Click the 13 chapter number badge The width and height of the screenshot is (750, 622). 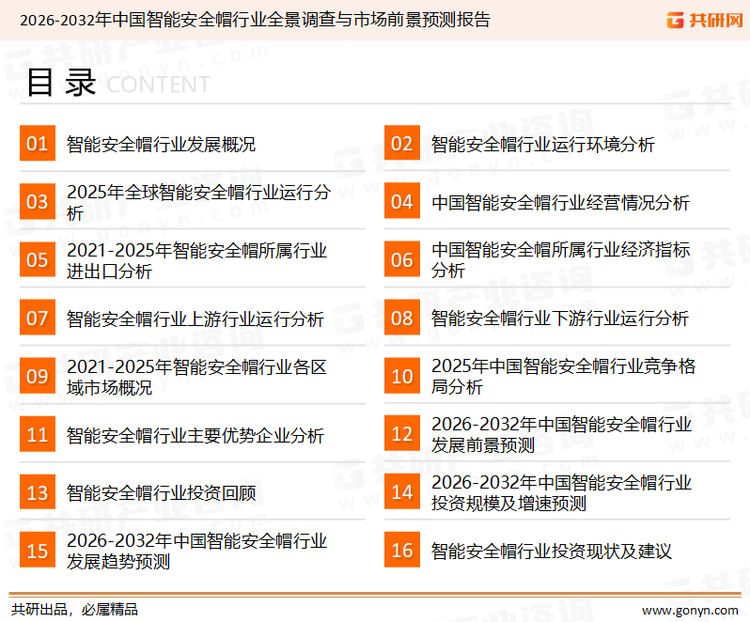pyautogui.click(x=37, y=493)
